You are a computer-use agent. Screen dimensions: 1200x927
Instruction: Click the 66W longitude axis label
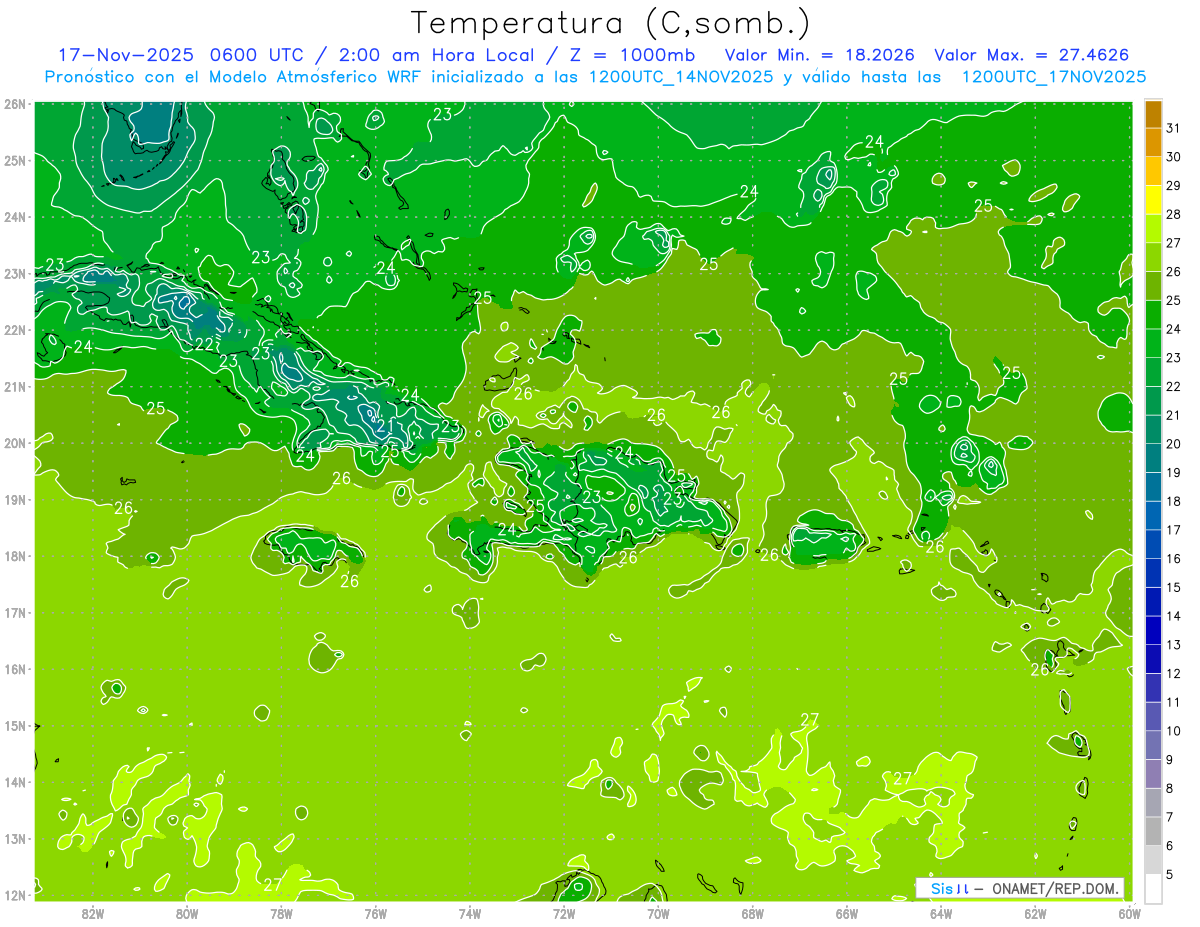(846, 913)
